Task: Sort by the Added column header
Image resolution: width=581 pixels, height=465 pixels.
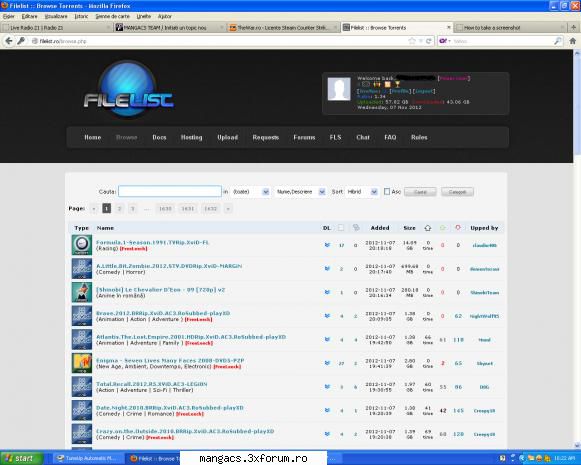Action: [x=380, y=228]
